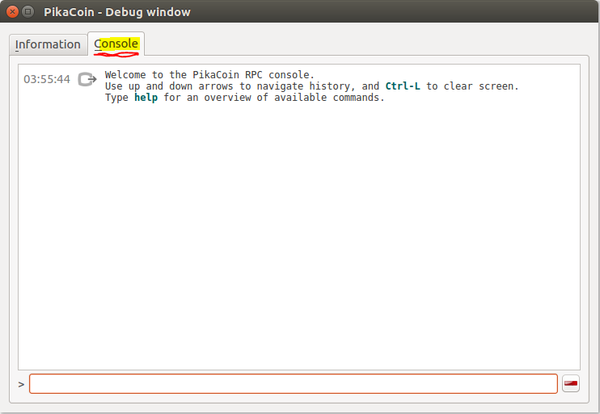Click the command input field

pyautogui.click(x=293, y=384)
